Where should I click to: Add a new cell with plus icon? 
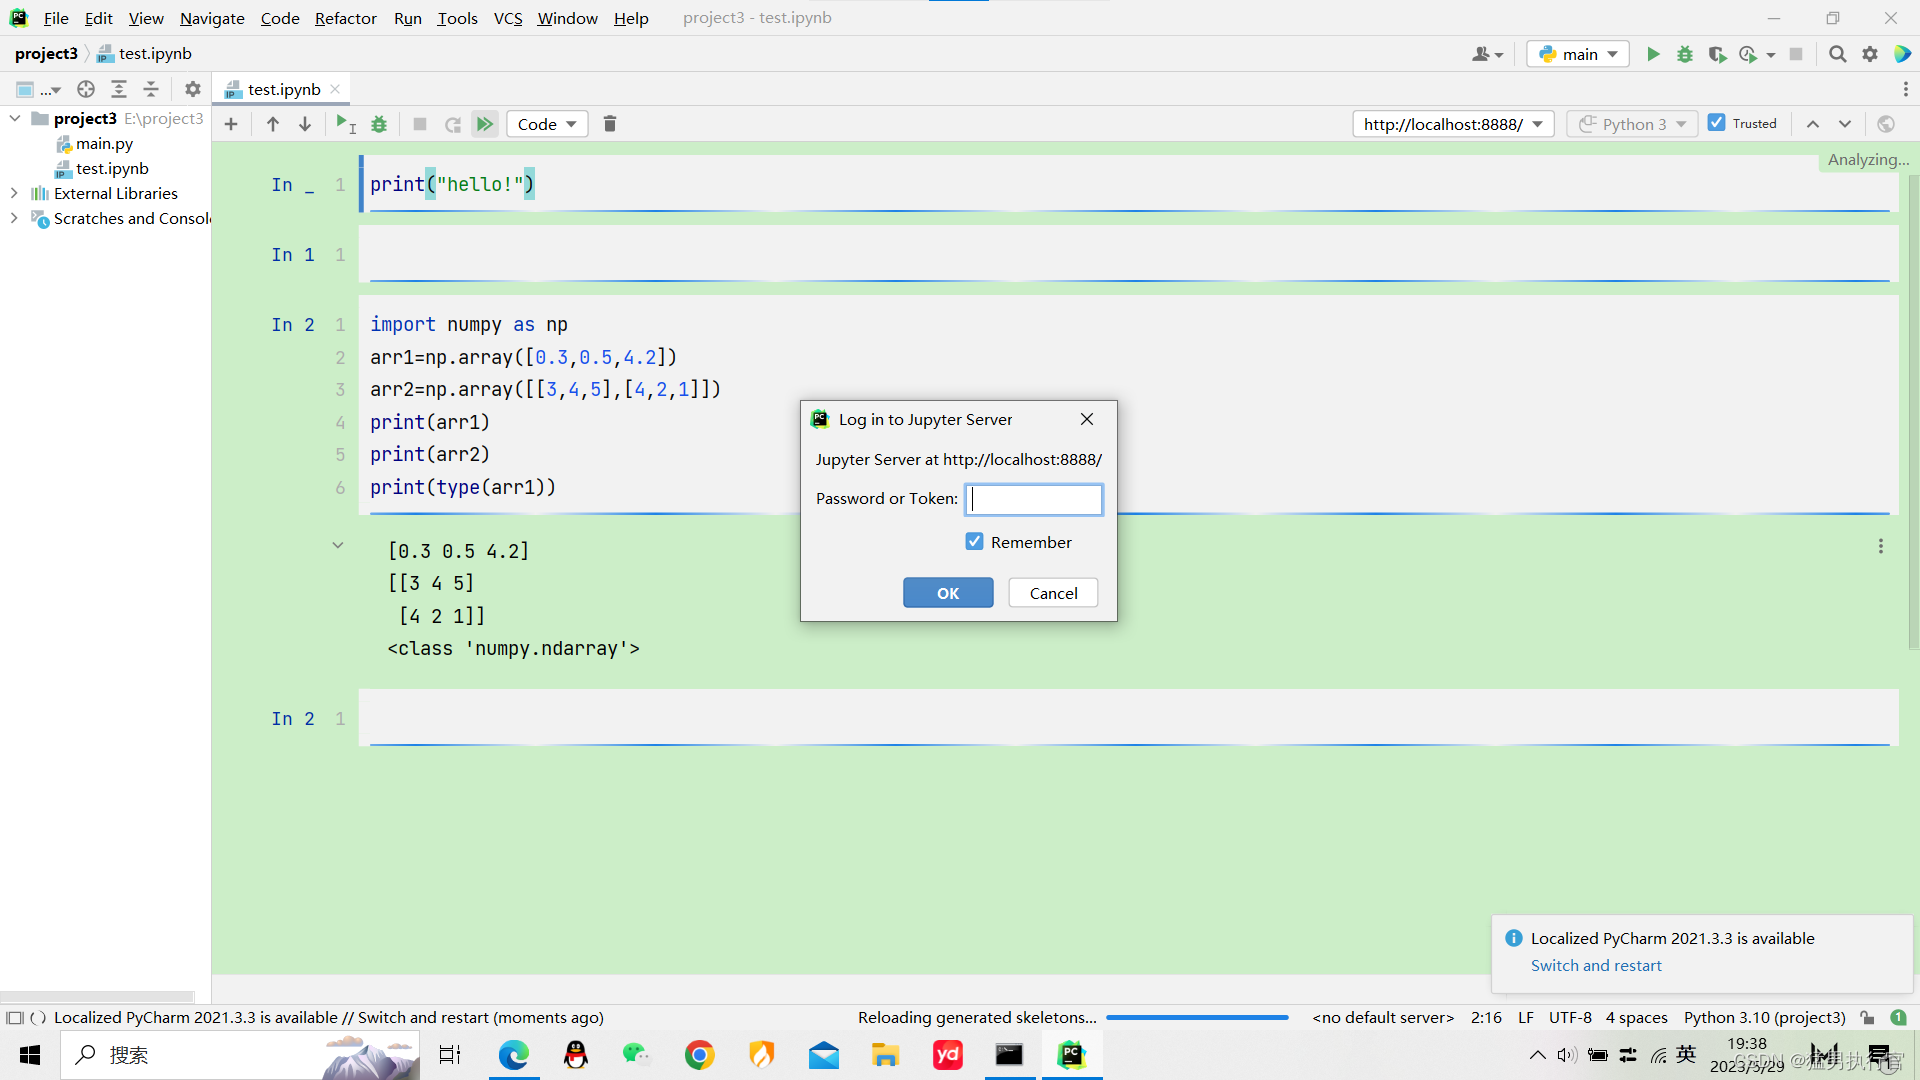pos(231,124)
